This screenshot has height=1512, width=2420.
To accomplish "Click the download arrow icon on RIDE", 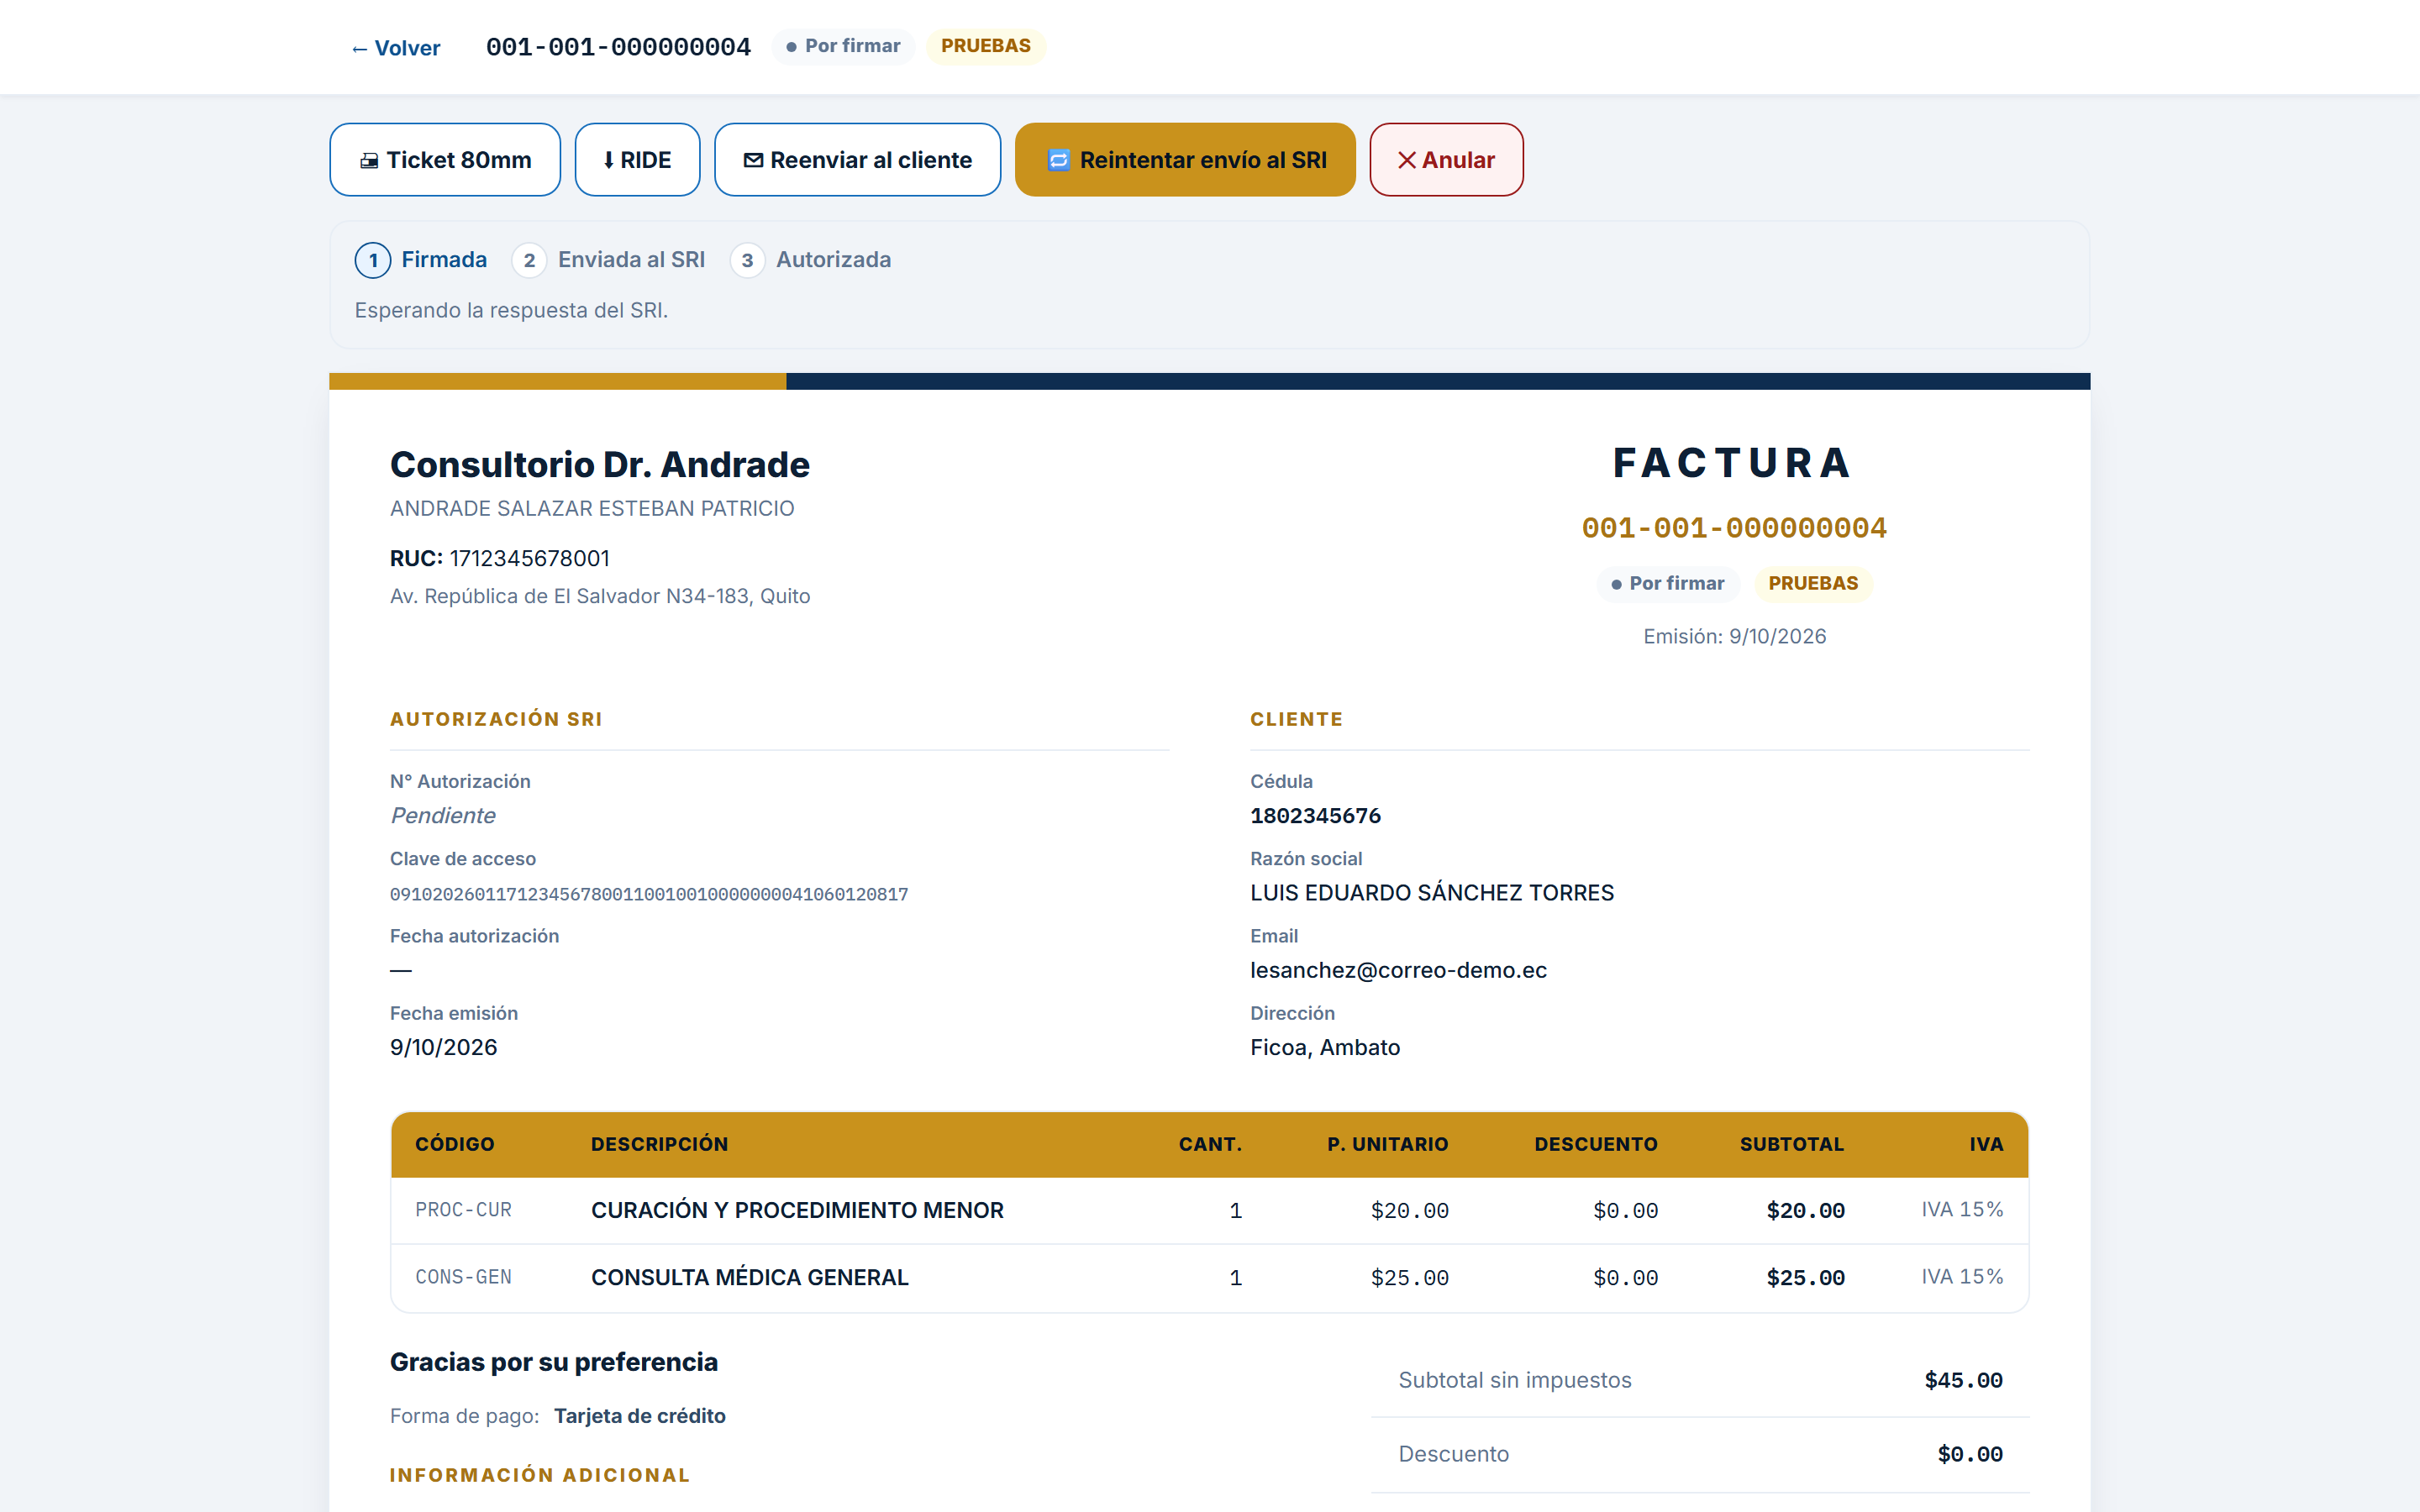I will [608, 161].
